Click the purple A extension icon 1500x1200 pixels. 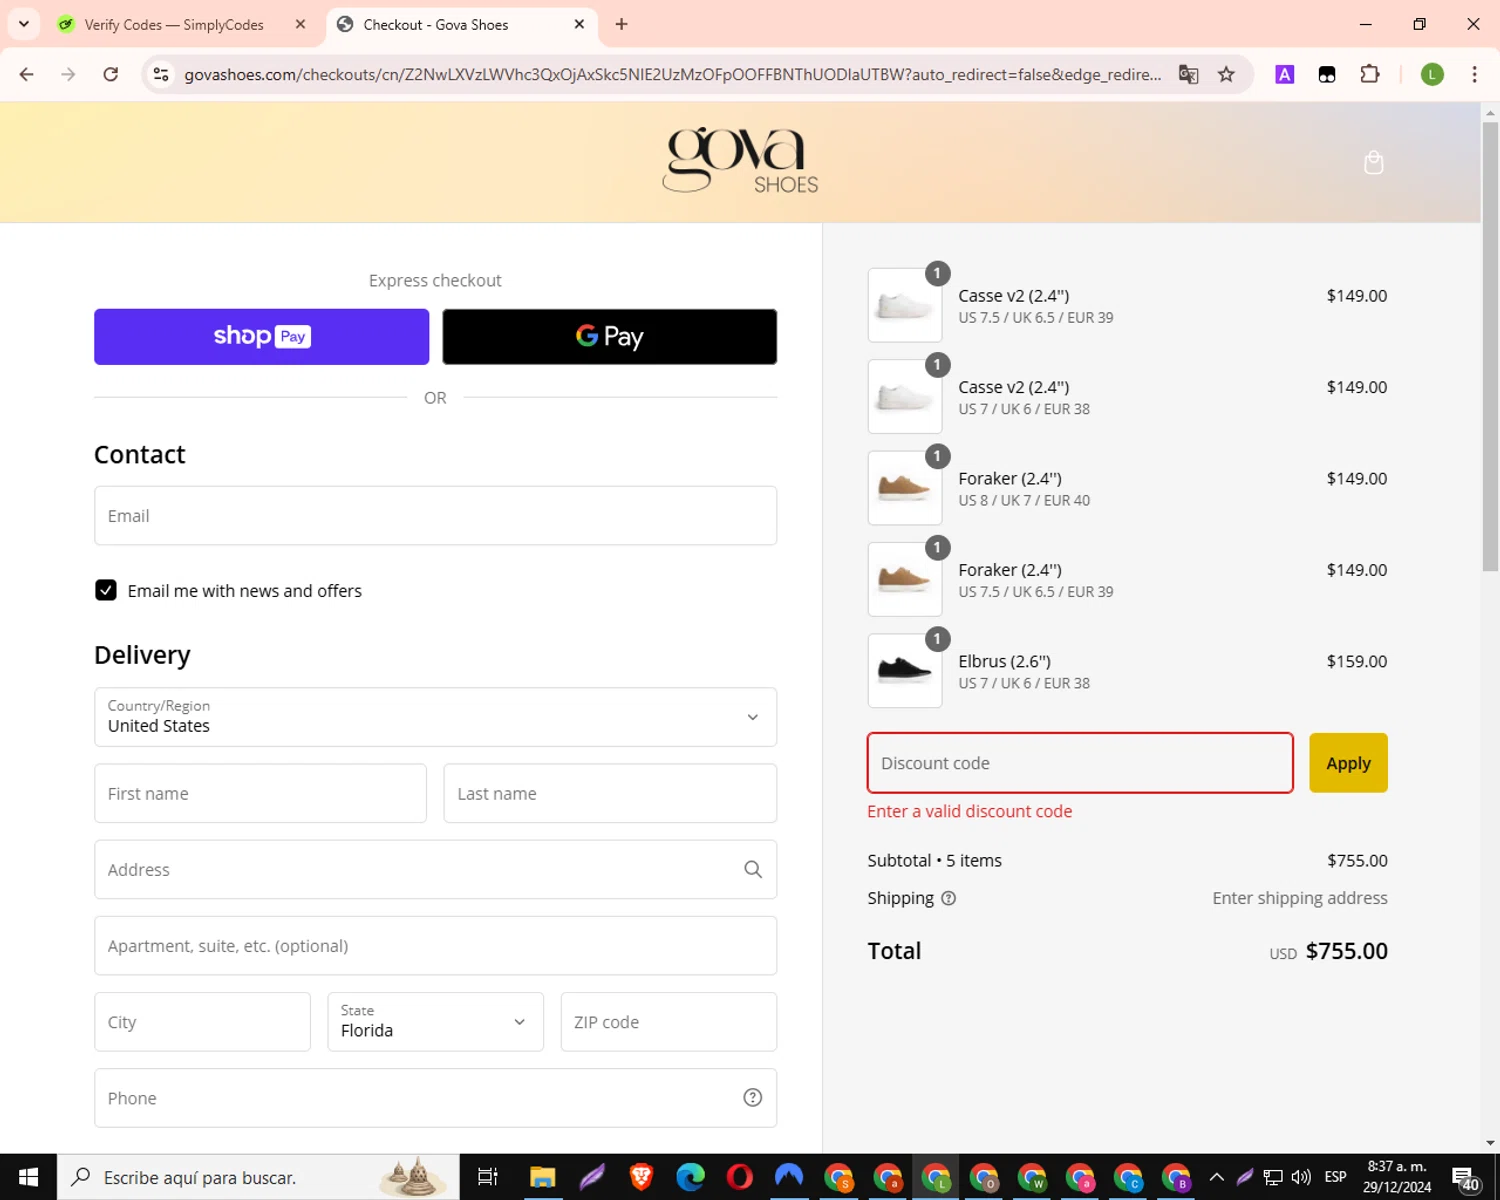pos(1285,74)
